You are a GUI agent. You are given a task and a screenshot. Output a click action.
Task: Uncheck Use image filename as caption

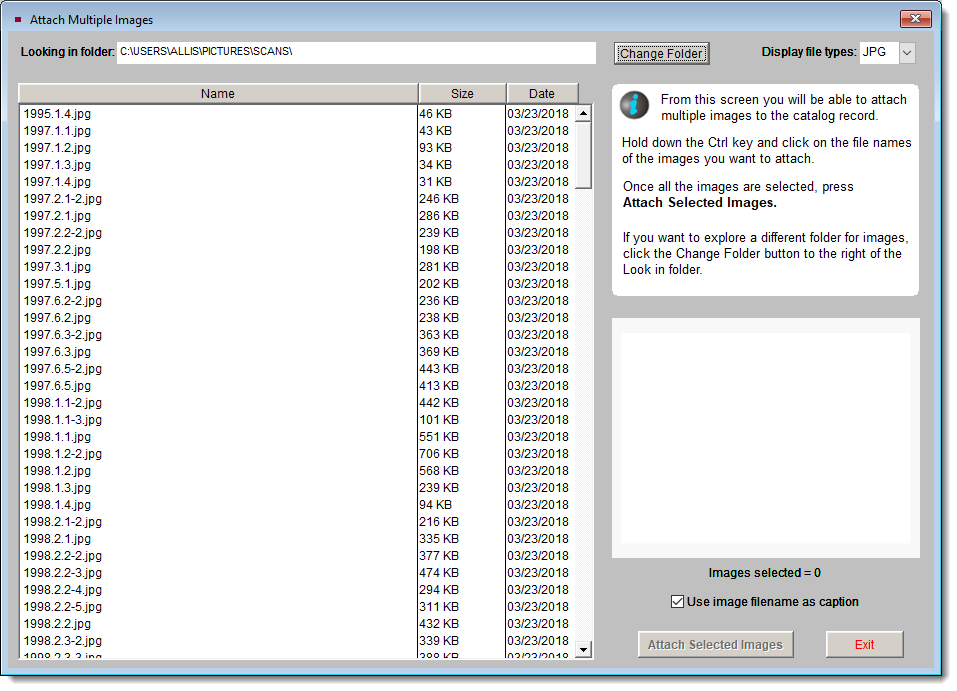676,602
